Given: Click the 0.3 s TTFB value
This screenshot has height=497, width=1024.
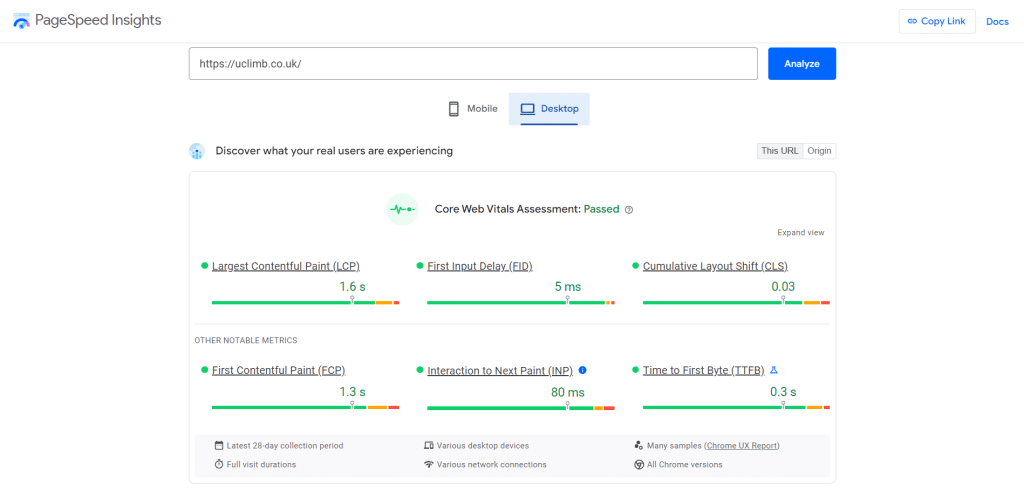Looking at the screenshot, I should pyautogui.click(x=783, y=392).
